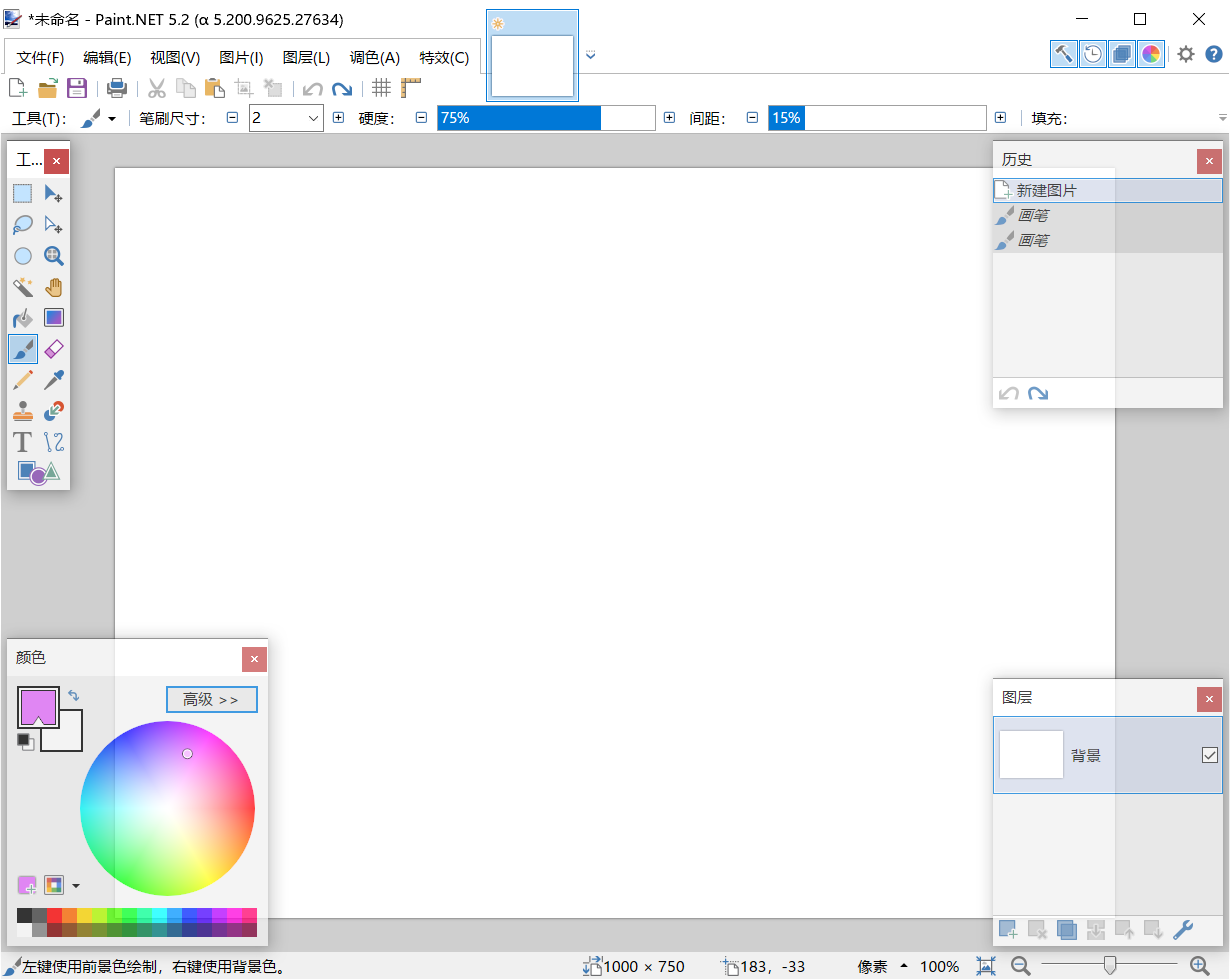Image resolution: width=1230 pixels, height=980 pixels.
Task: Select the Ellipse Select tool
Action: click(x=23, y=256)
